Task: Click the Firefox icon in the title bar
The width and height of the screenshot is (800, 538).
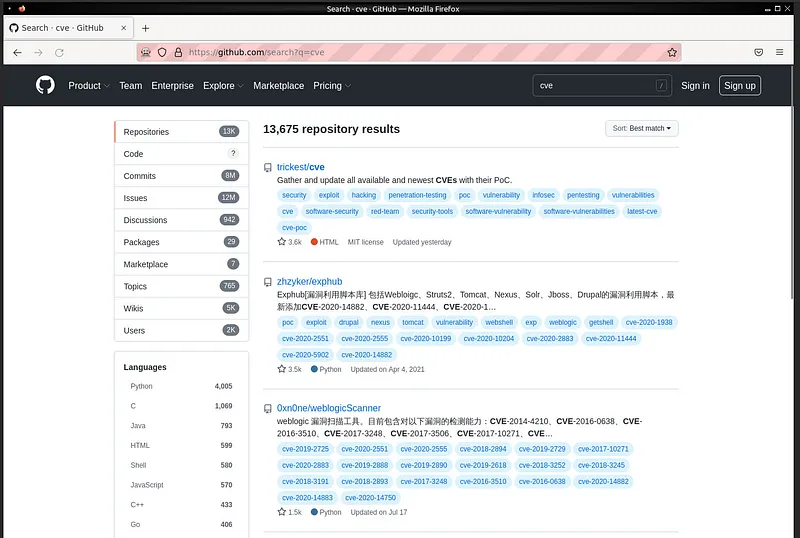Action: [22, 9]
